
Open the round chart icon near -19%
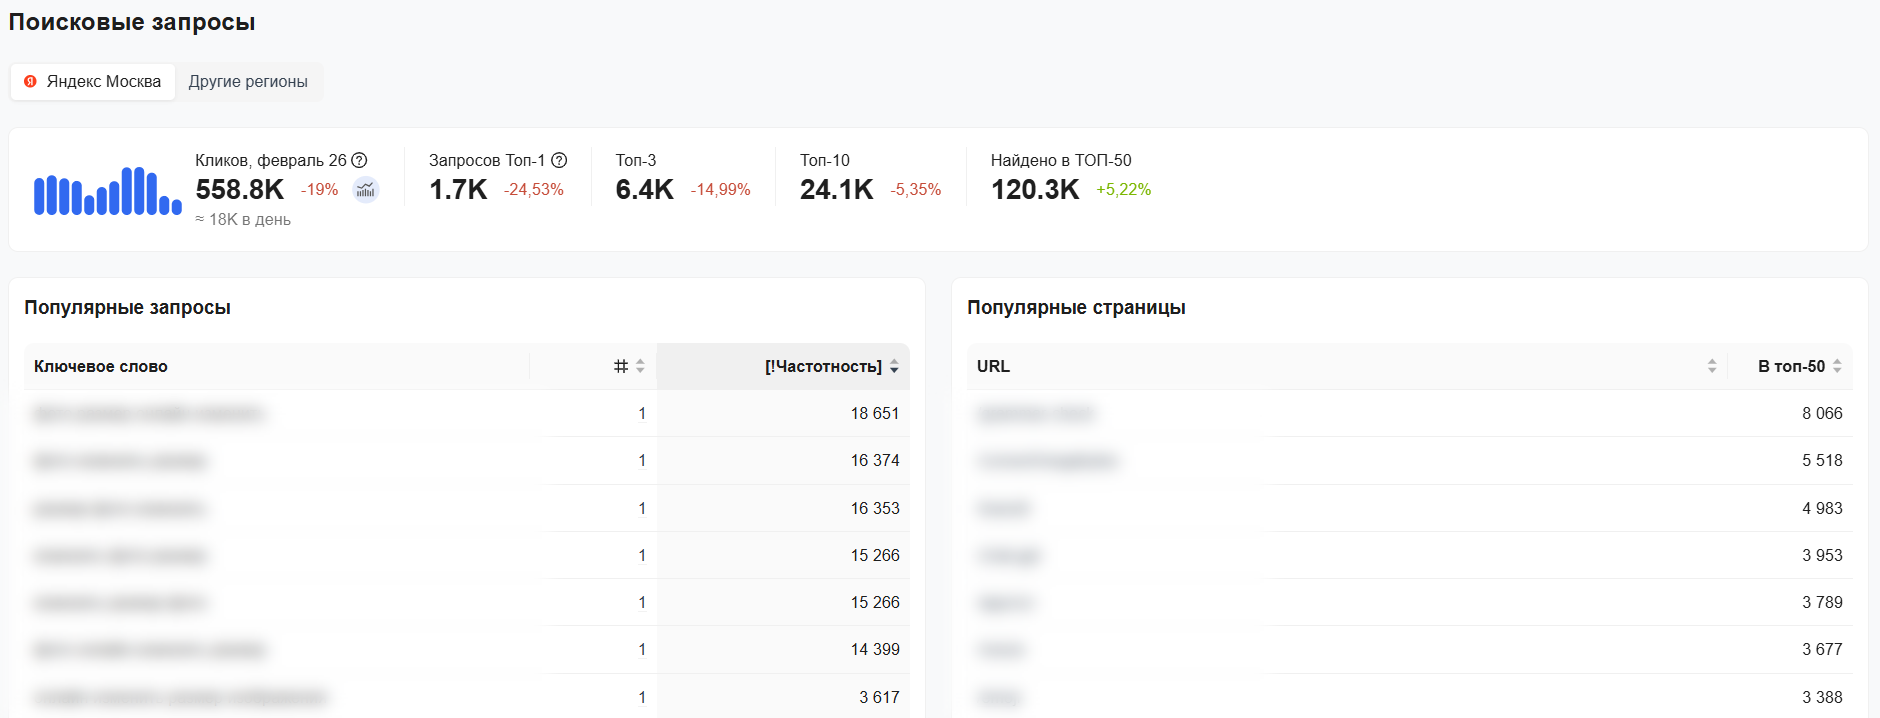point(366,190)
